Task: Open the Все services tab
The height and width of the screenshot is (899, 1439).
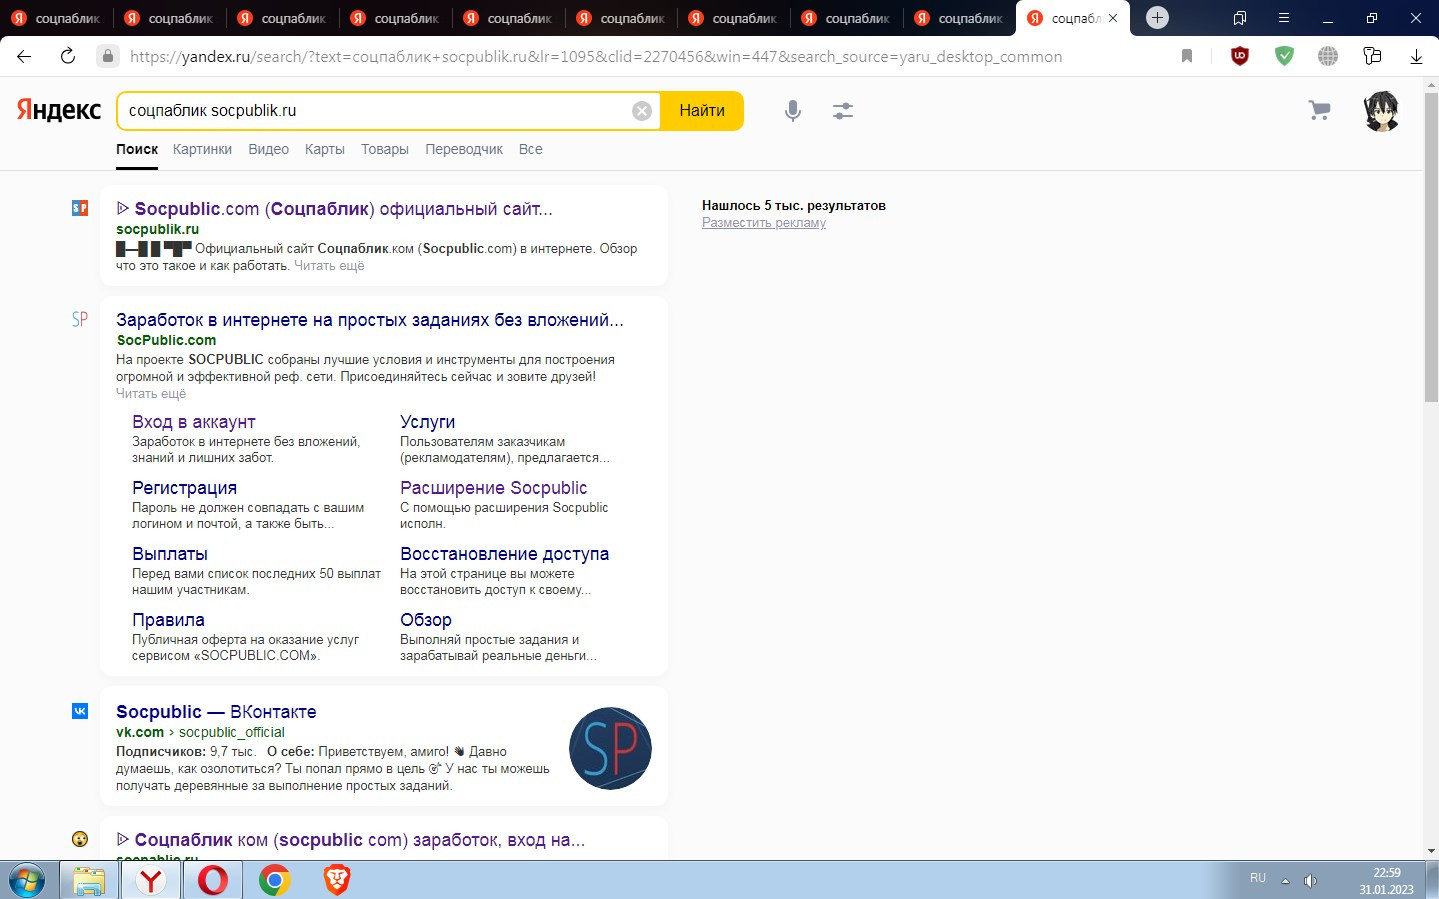Action: 531,149
